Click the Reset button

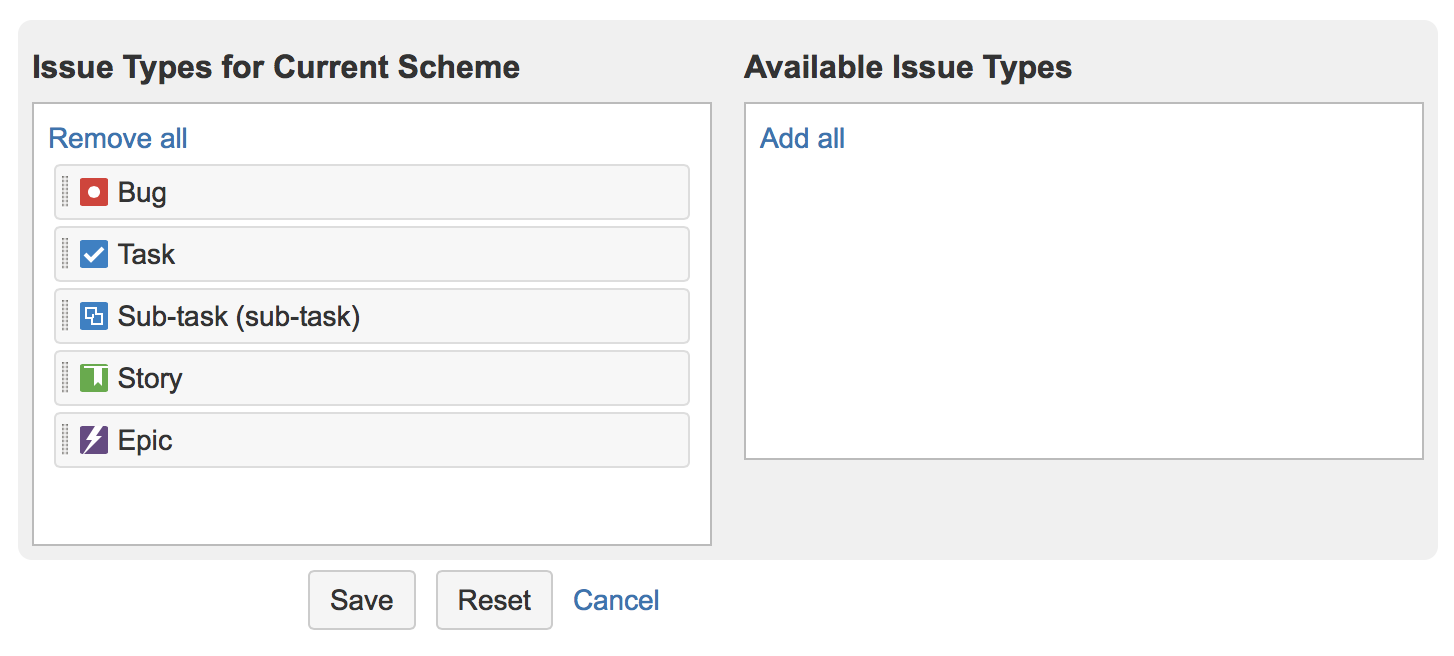(x=494, y=600)
